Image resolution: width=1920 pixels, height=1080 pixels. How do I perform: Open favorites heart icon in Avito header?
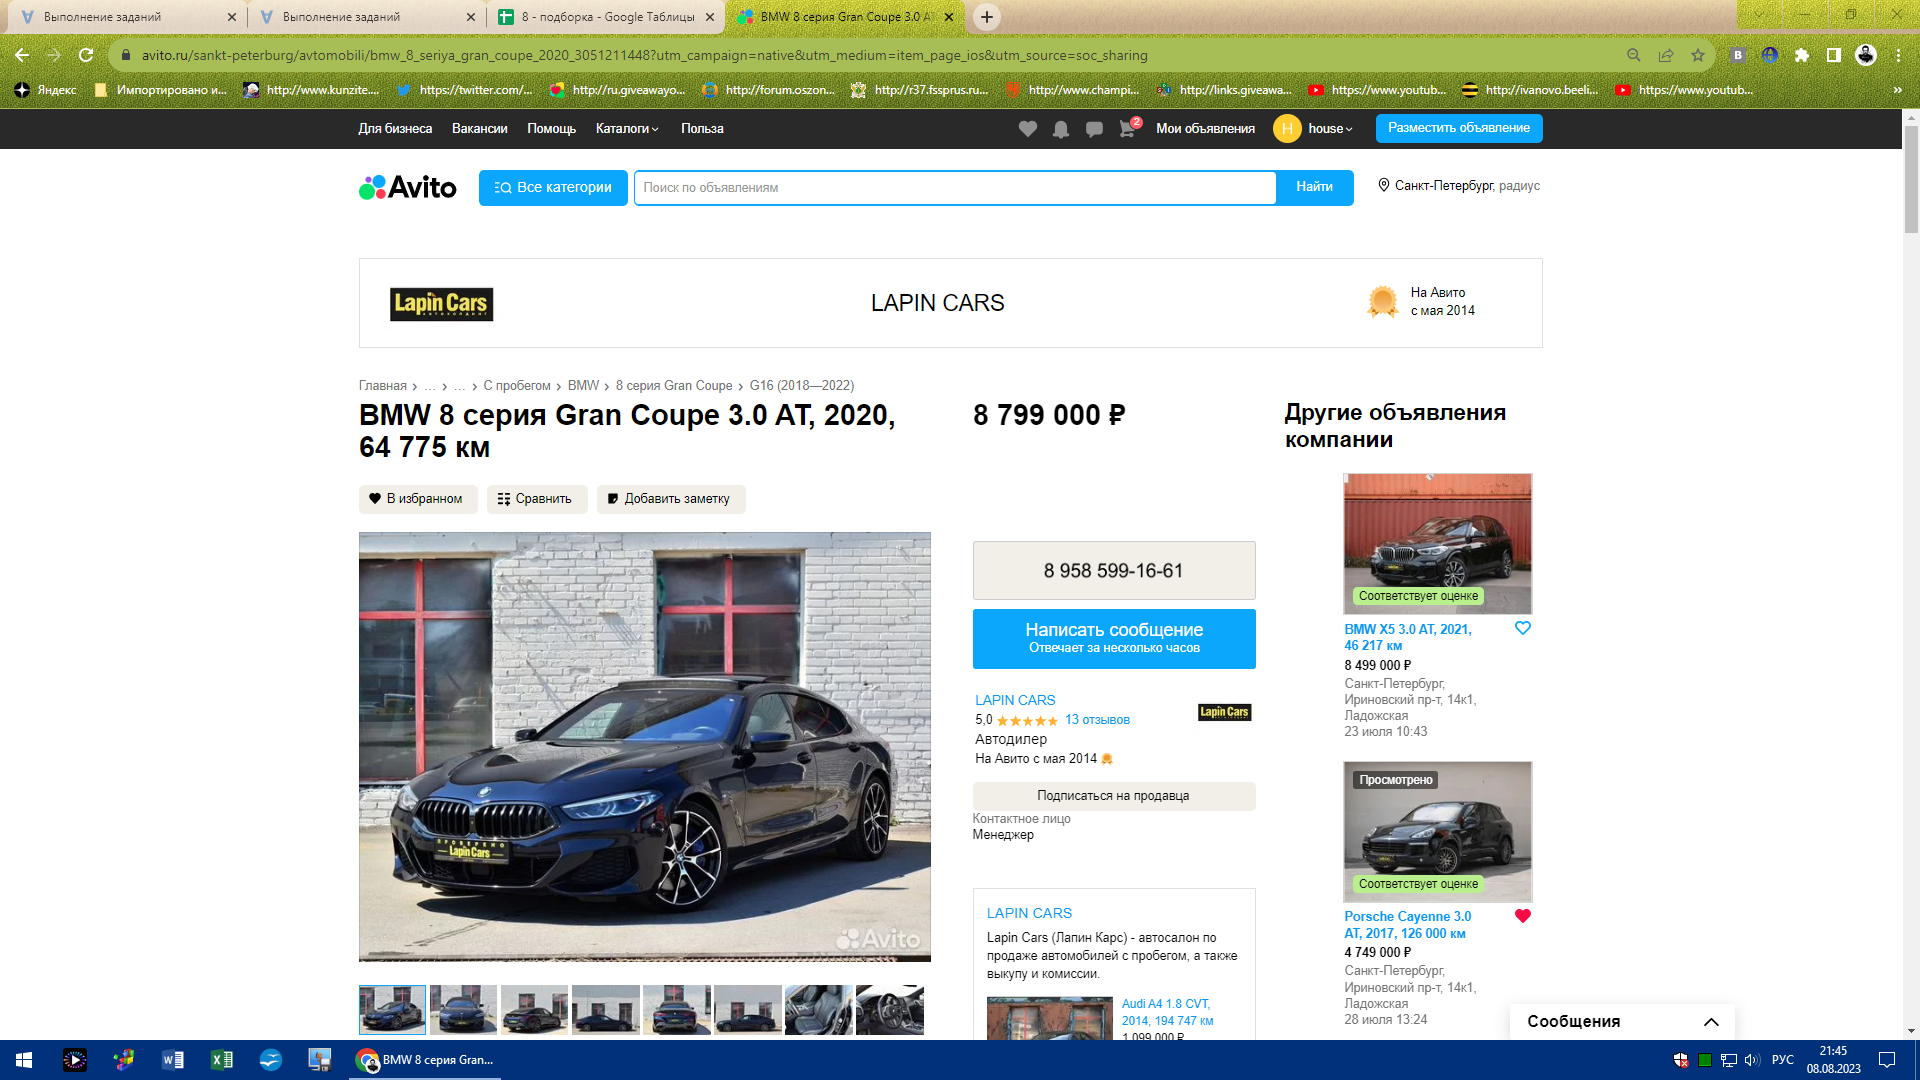1027,129
